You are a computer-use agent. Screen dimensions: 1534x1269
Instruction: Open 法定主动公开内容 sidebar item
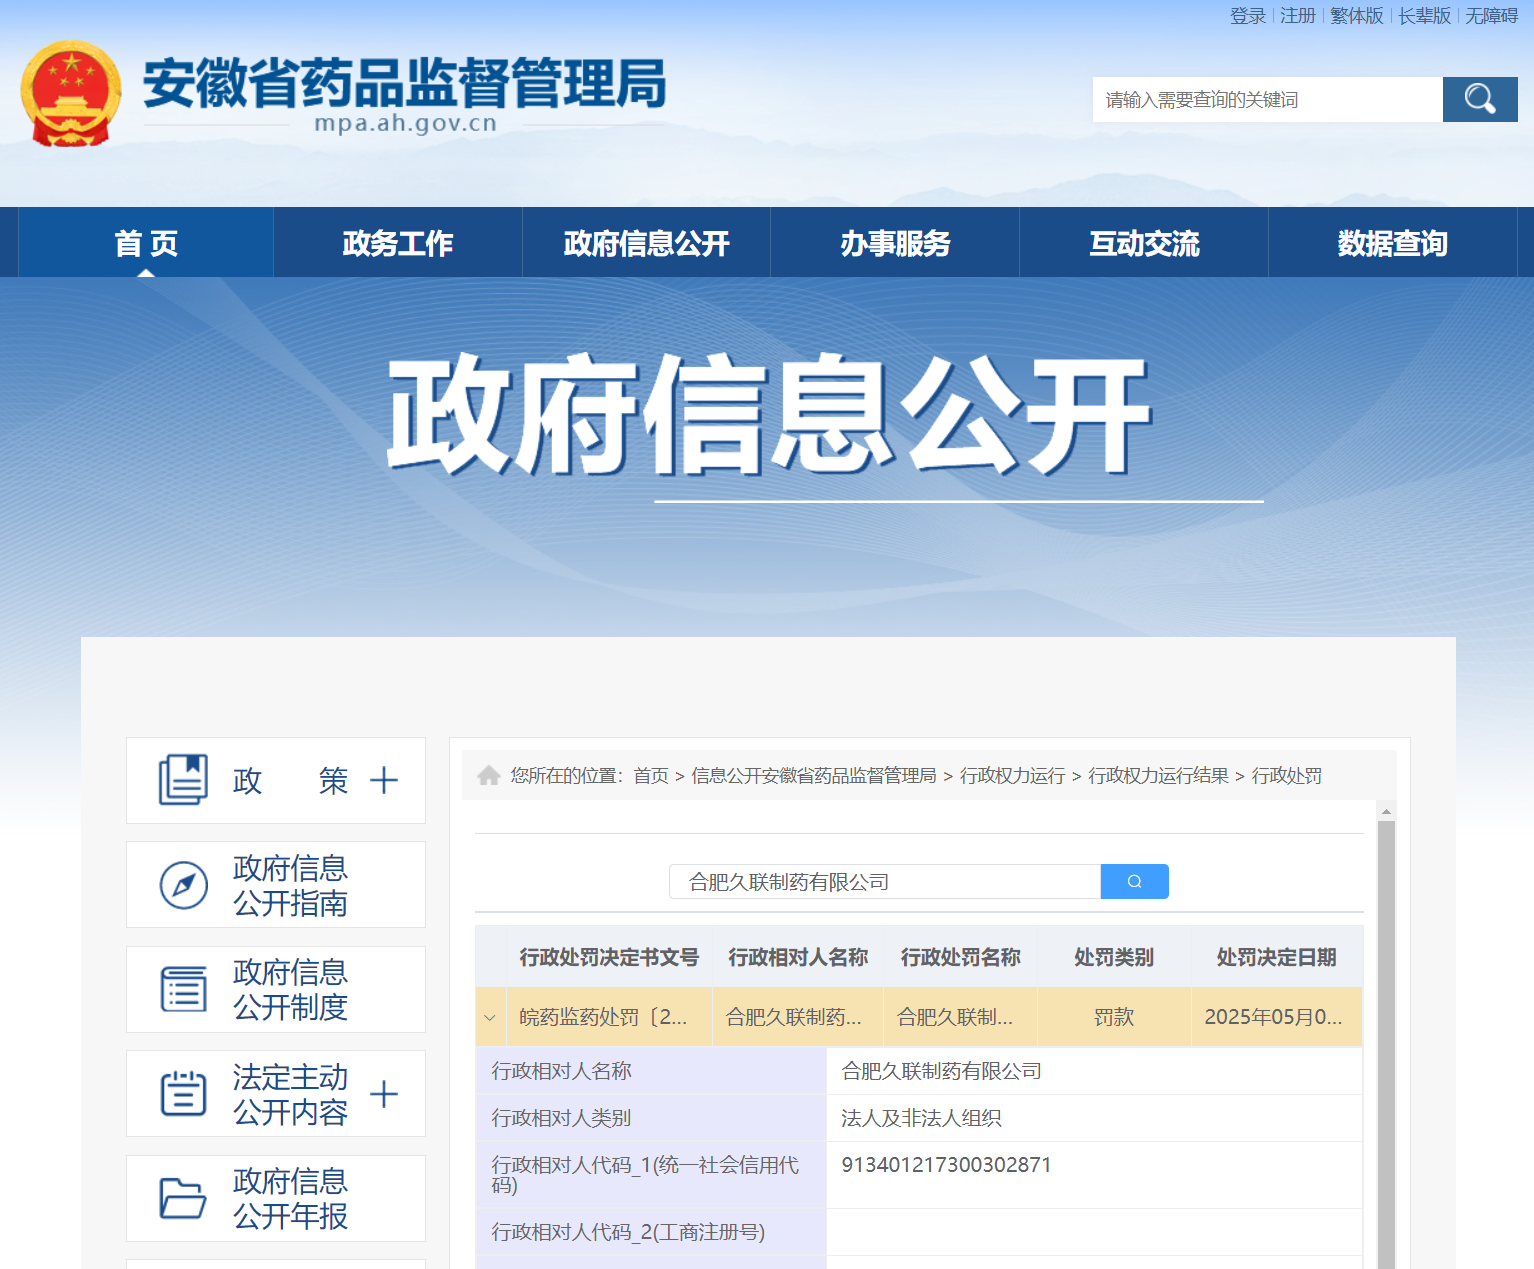click(276, 1094)
